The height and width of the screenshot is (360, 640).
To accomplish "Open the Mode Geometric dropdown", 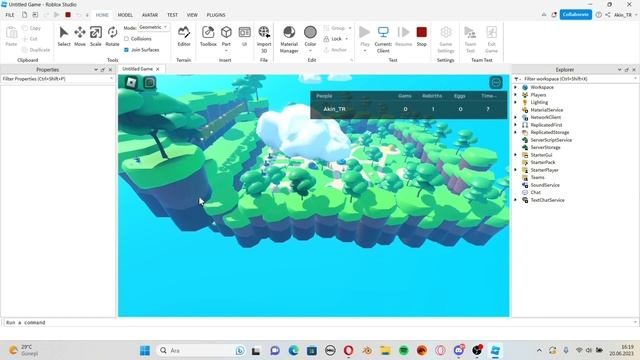I will [x=153, y=27].
